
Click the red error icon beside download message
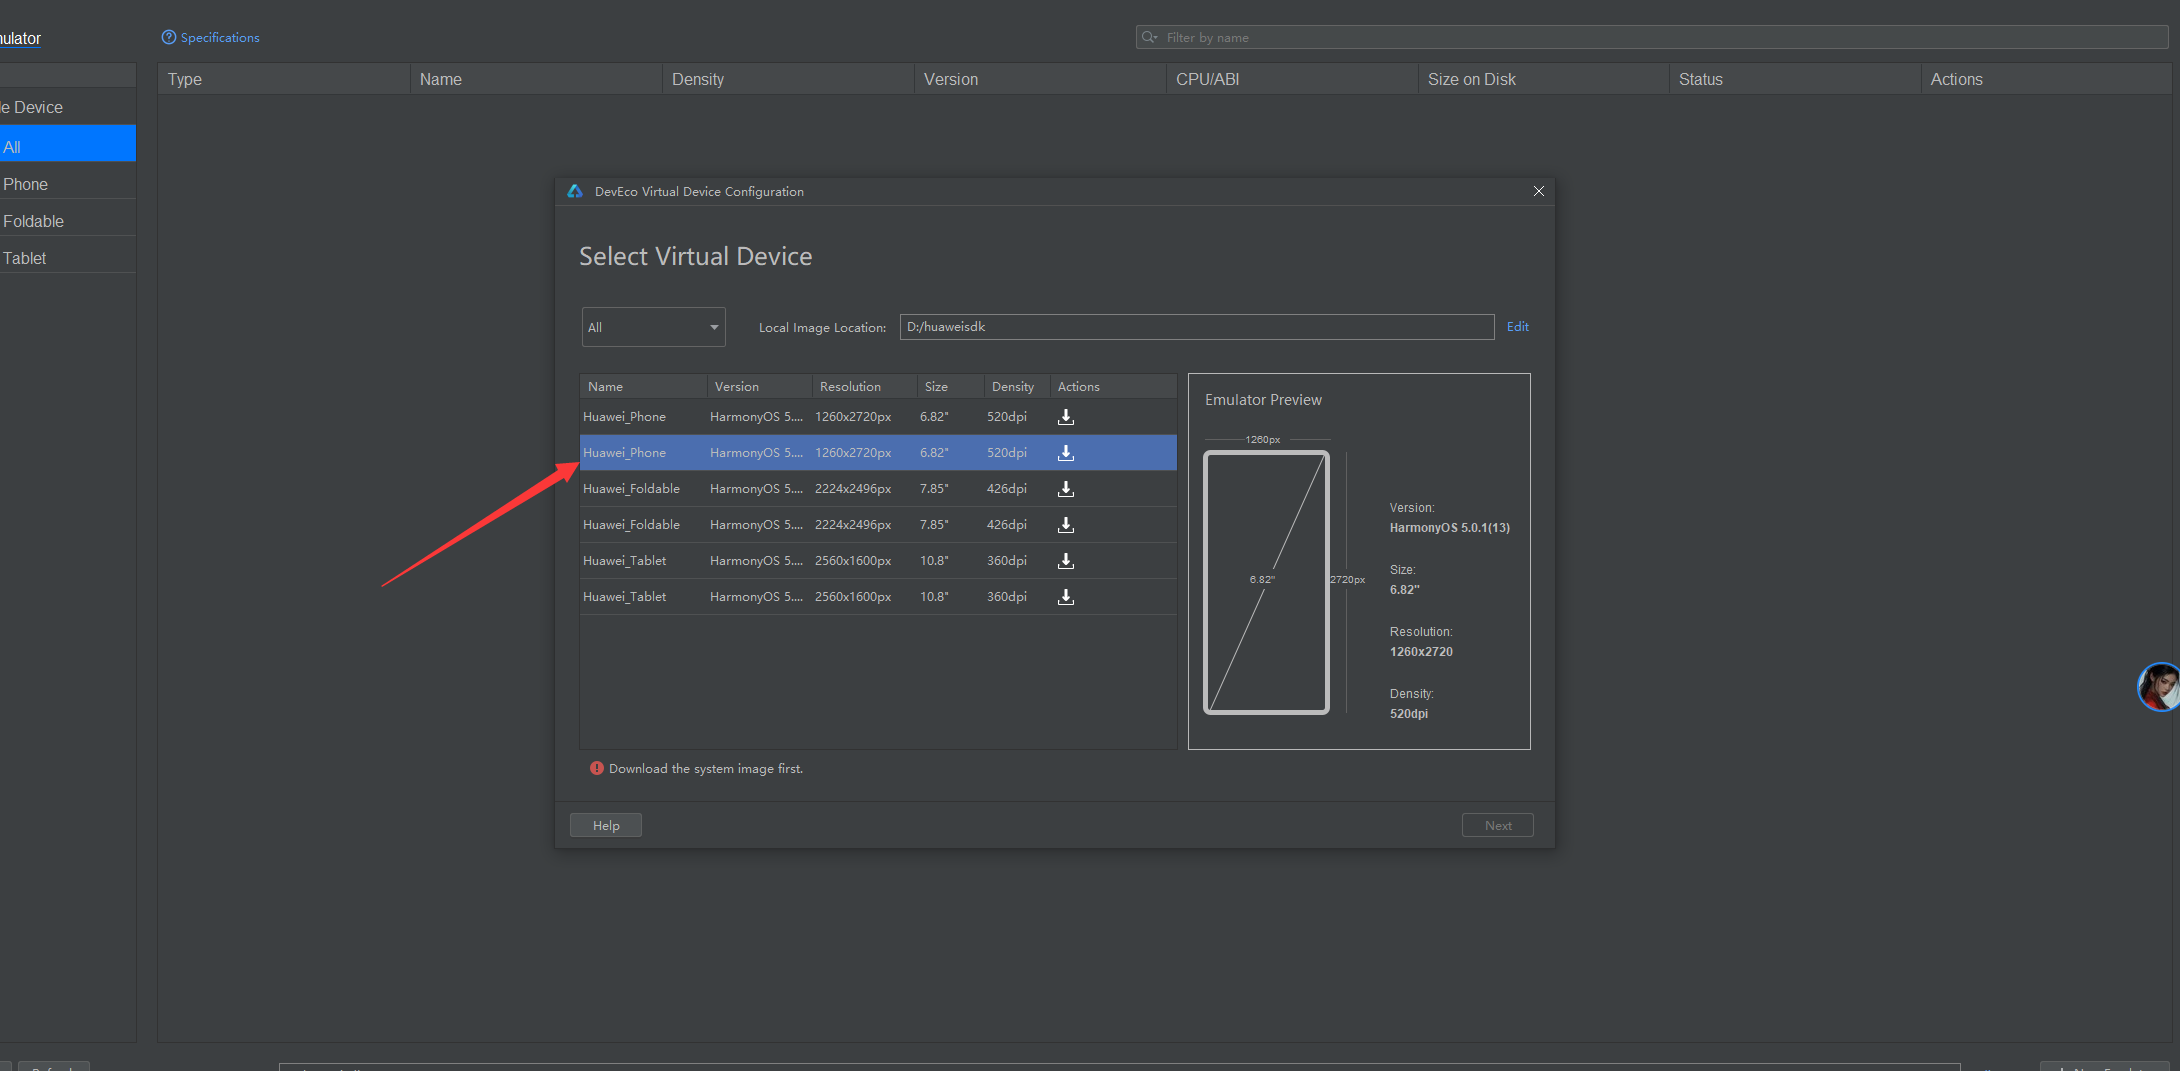[597, 768]
